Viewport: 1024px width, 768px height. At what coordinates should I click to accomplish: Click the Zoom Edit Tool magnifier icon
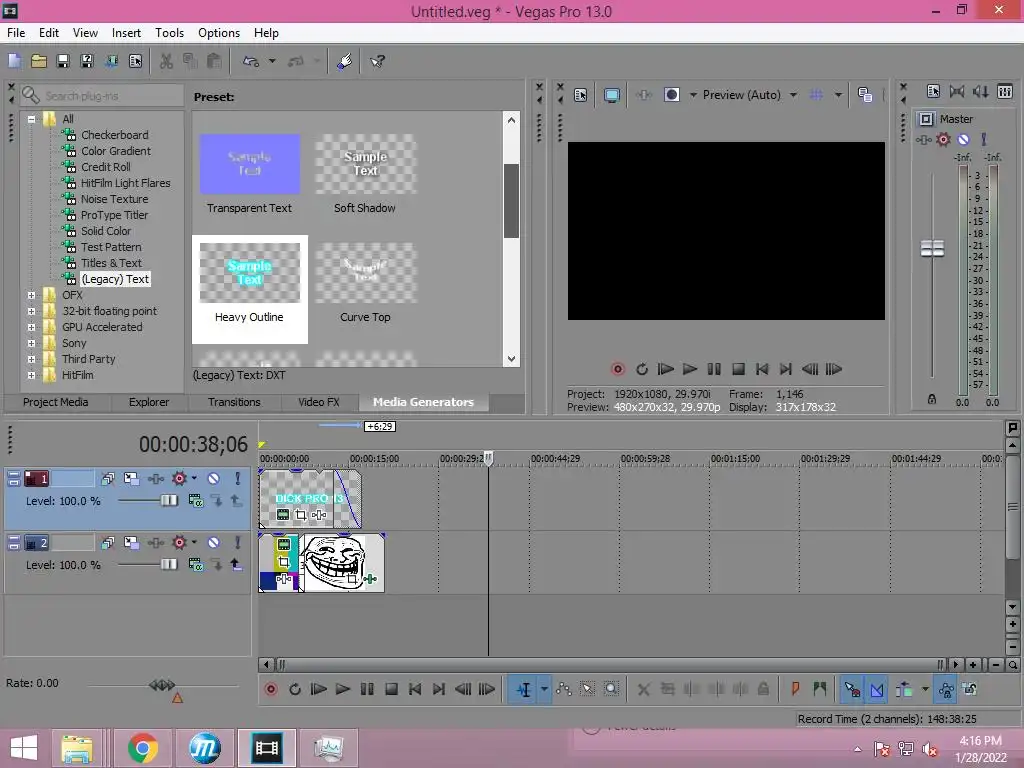(x=611, y=689)
